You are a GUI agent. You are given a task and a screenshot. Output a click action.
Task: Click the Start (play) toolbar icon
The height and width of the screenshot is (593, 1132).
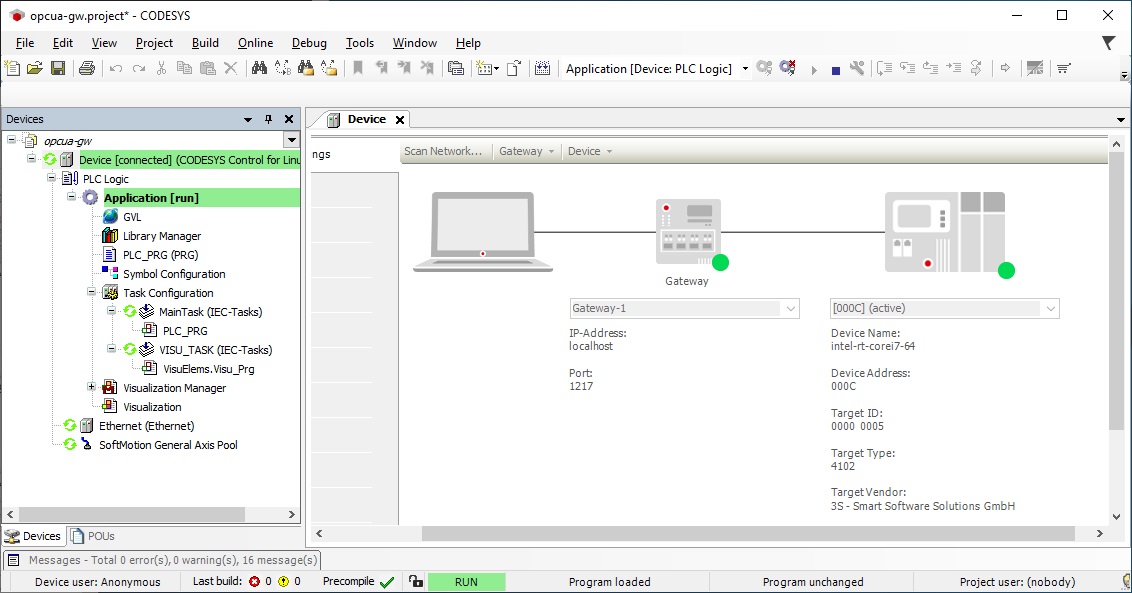click(x=814, y=69)
